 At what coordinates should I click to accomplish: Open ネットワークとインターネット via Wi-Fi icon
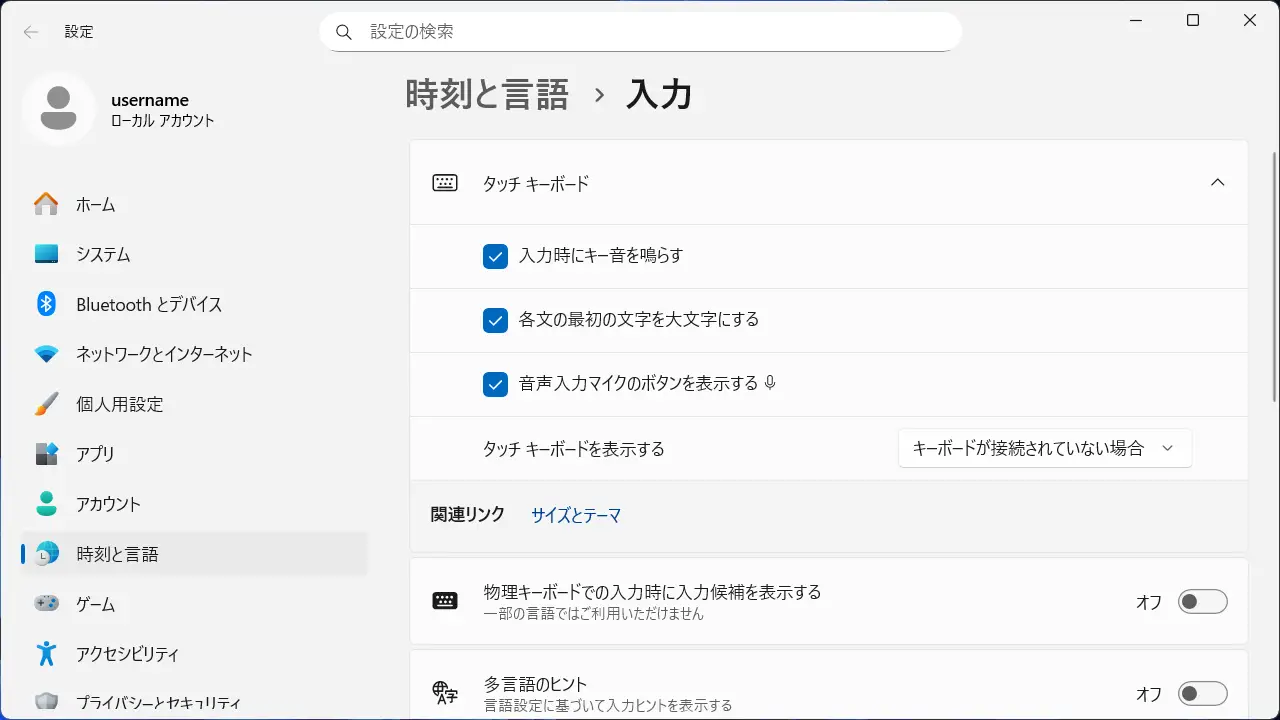[46, 354]
